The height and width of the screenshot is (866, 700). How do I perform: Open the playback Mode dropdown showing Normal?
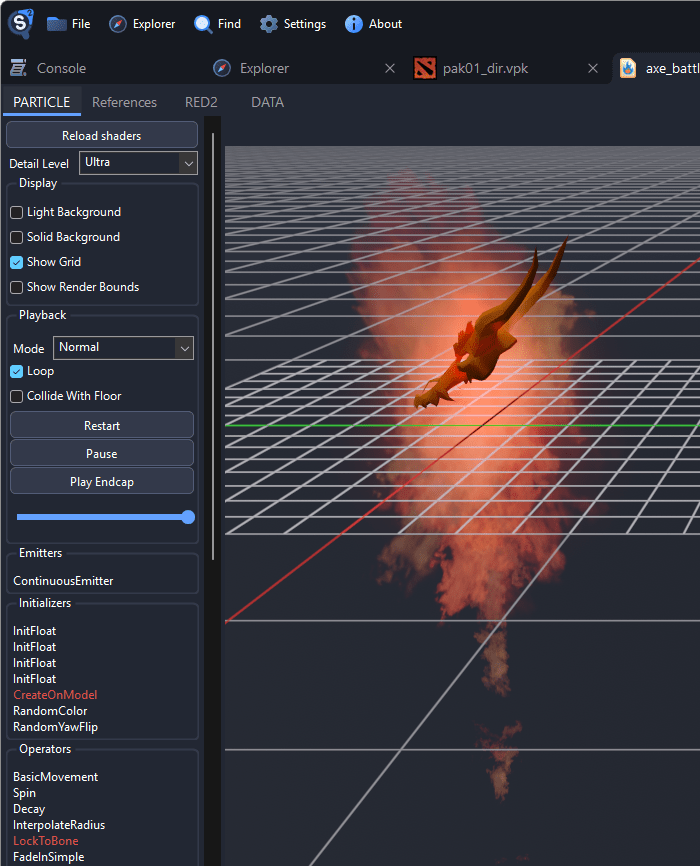123,348
